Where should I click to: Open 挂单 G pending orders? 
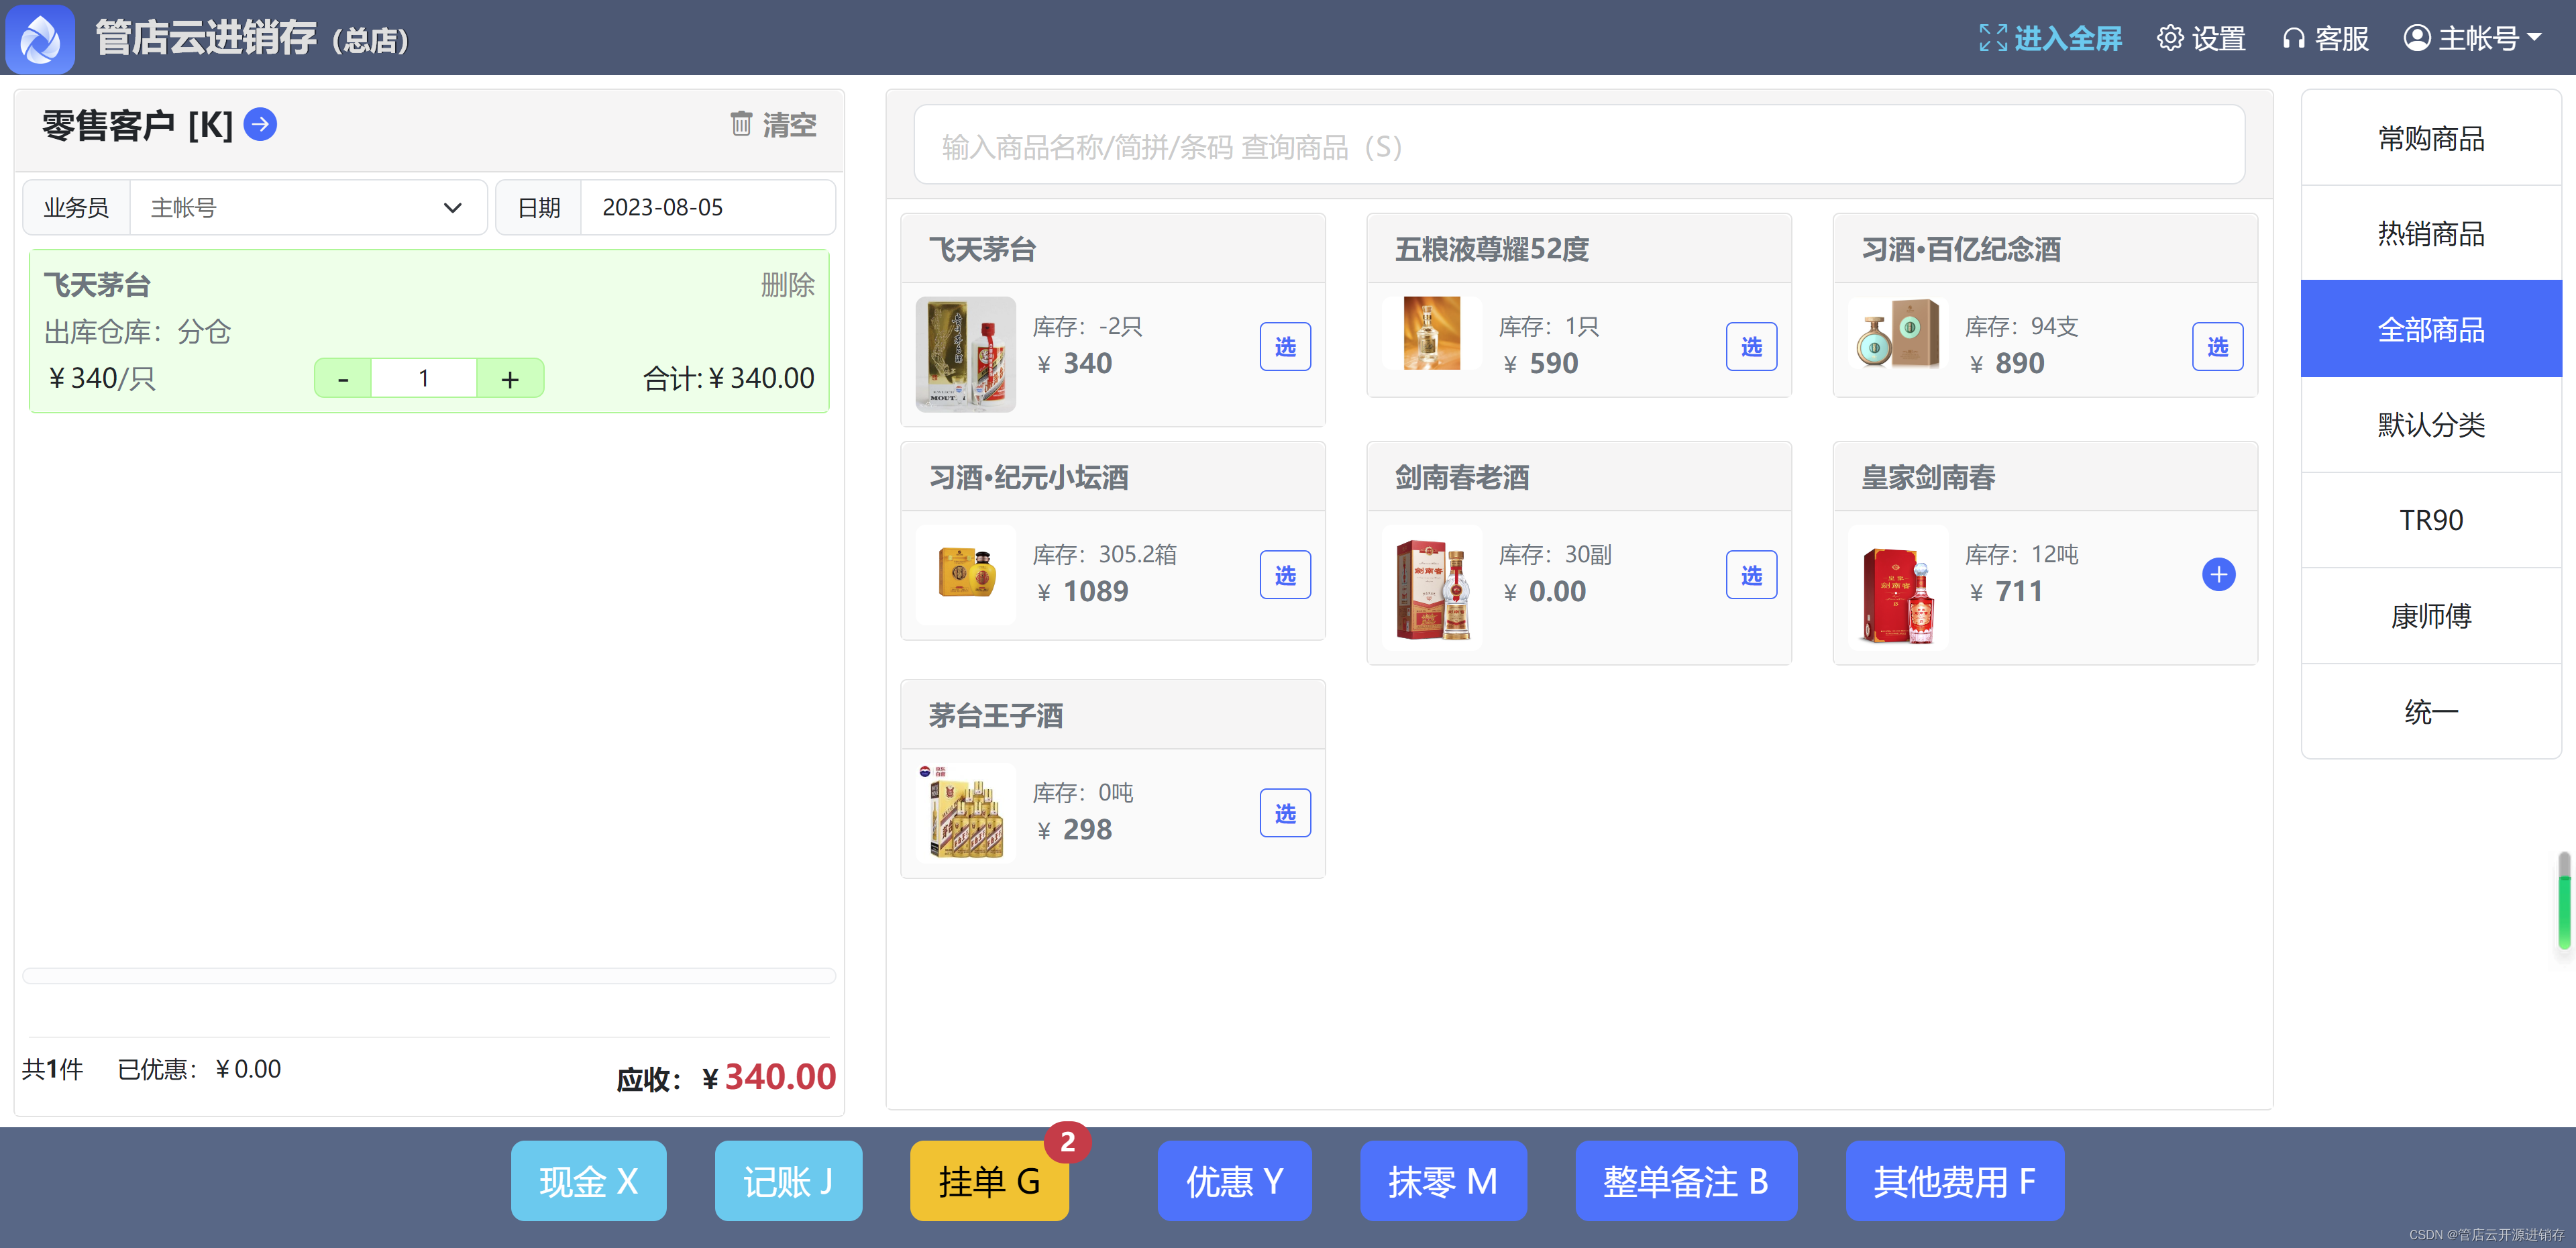pyautogui.click(x=989, y=1181)
